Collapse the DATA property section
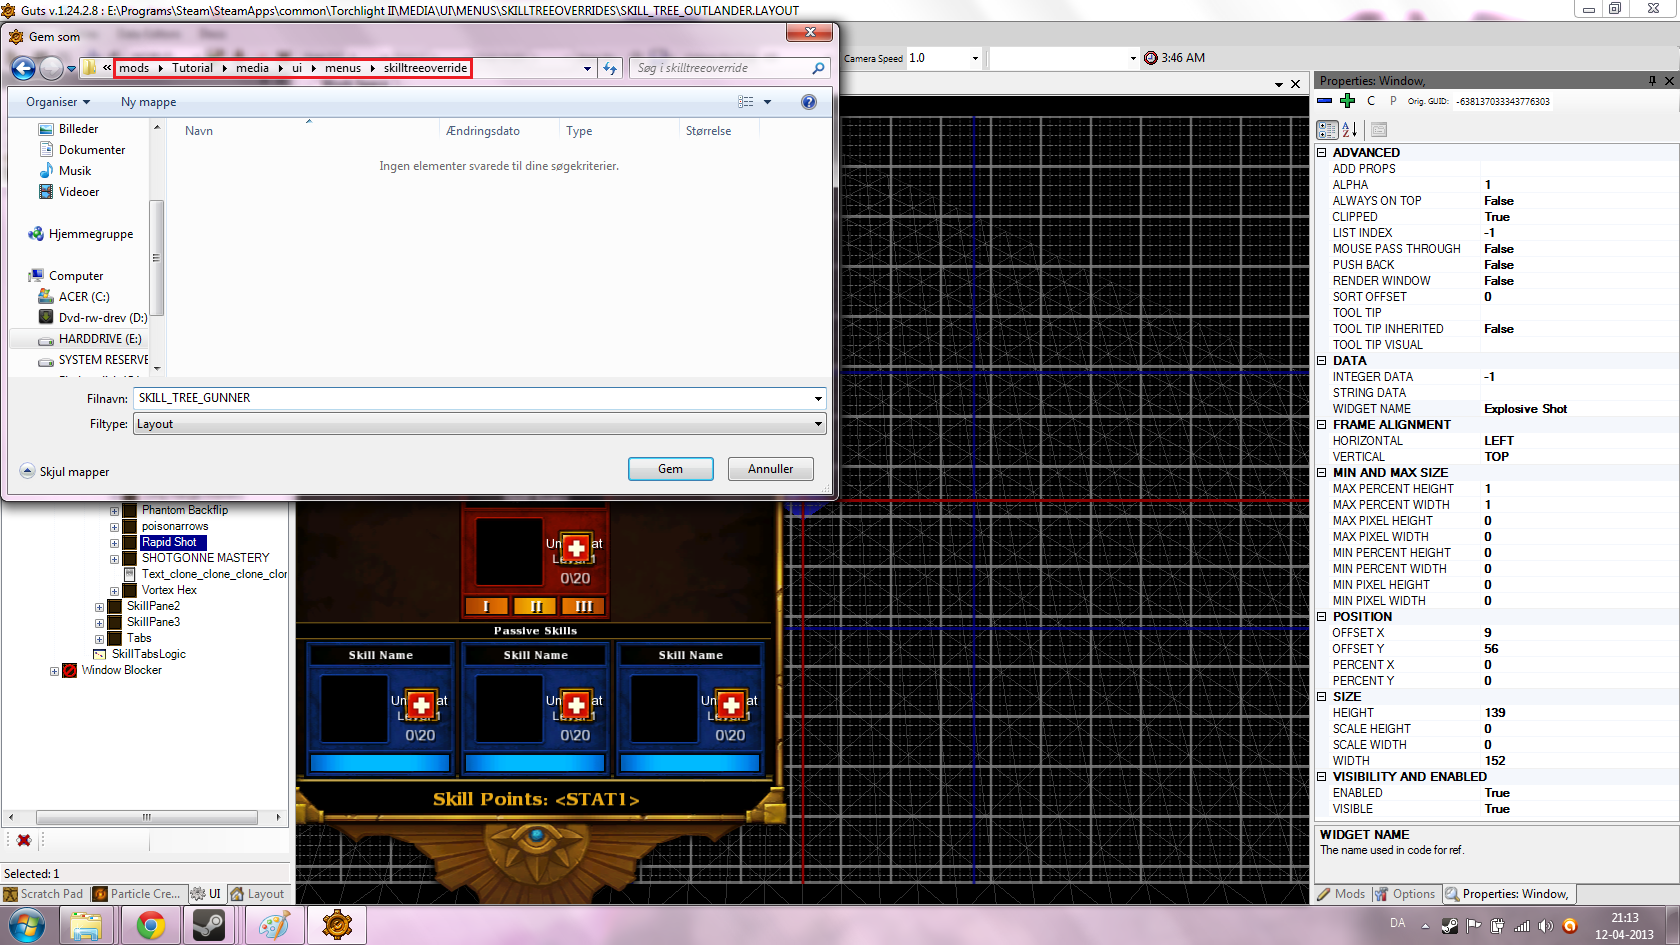The height and width of the screenshot is (945, 1680). coord(1322,361)
